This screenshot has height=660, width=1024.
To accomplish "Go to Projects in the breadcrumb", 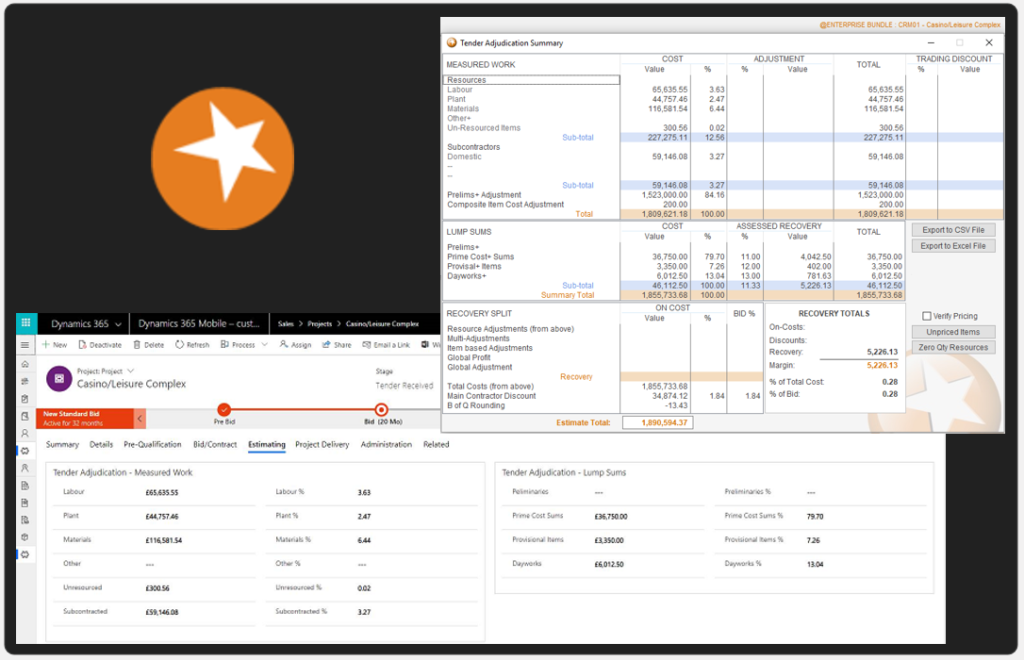I will pos(319,324).
